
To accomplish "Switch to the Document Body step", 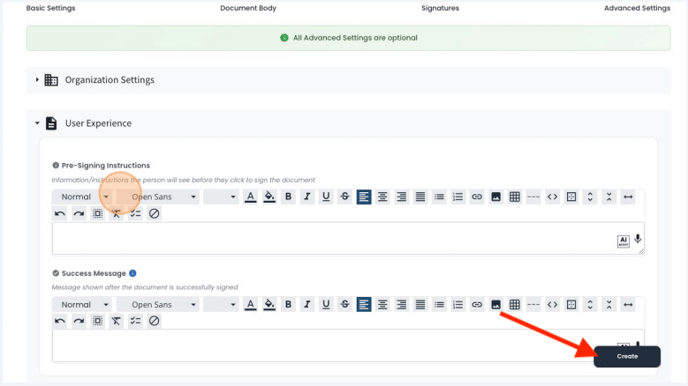I will click(248, 8).
